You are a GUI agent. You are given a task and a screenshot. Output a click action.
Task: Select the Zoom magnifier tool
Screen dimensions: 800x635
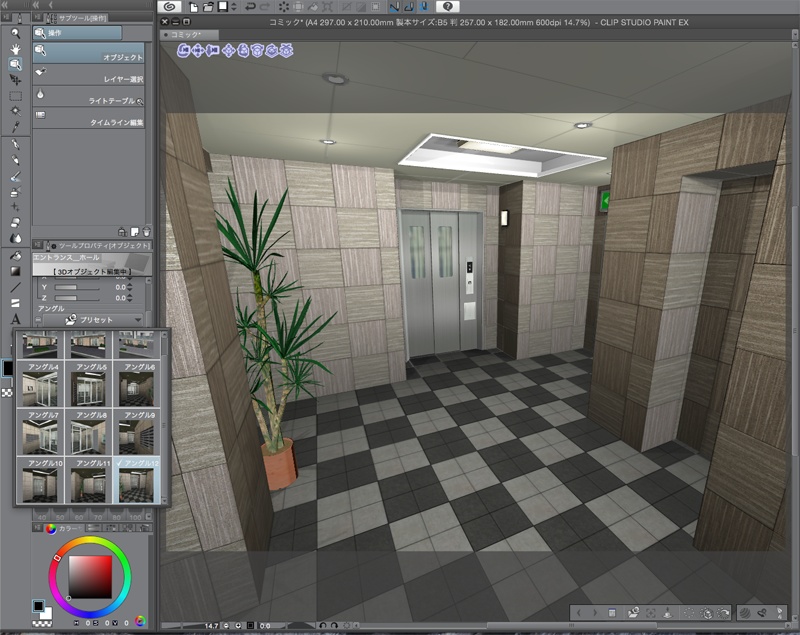pyautogui.click(x=16, y=34)
